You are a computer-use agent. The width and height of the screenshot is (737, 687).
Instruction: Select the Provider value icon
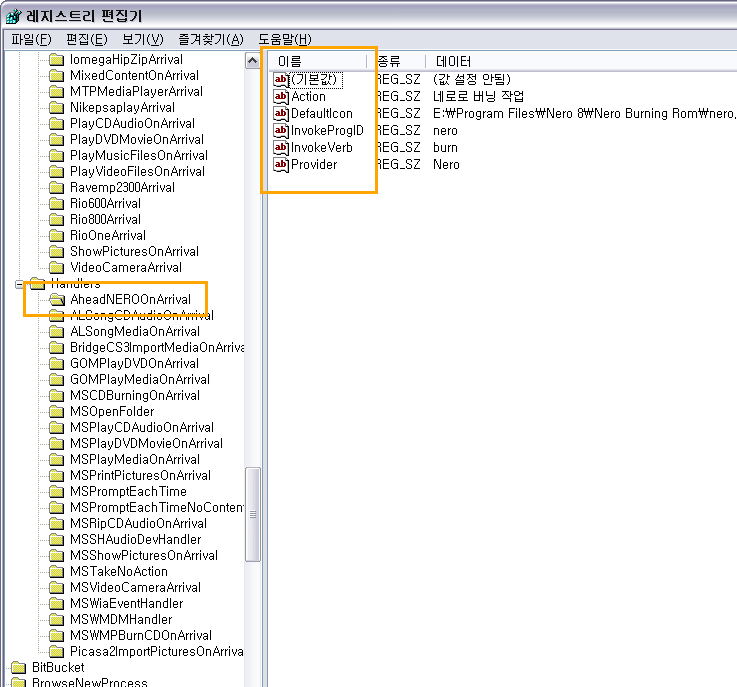click(281, 164)
